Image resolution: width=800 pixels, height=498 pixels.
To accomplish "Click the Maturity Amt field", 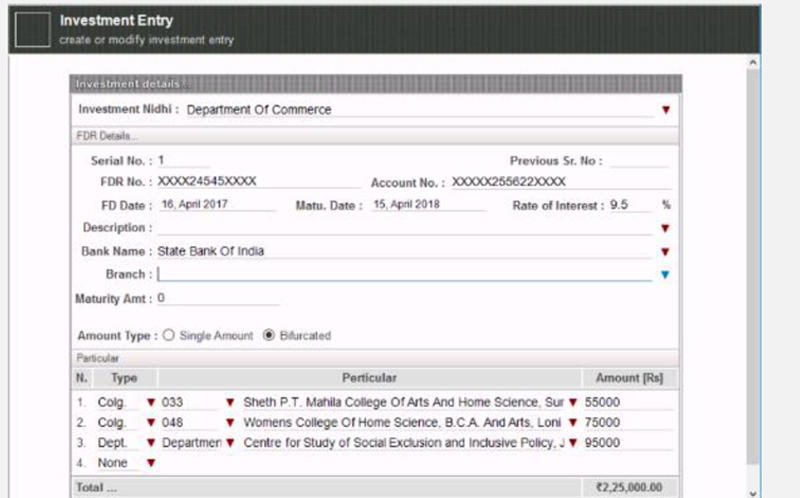I will [218, 298].
